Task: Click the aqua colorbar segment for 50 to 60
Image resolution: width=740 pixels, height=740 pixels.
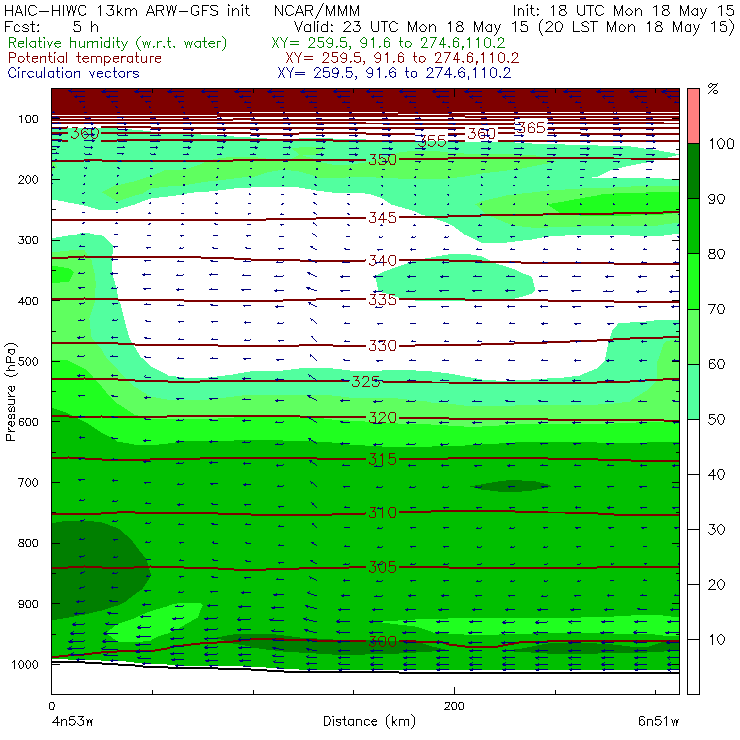Action: (693, 392)
